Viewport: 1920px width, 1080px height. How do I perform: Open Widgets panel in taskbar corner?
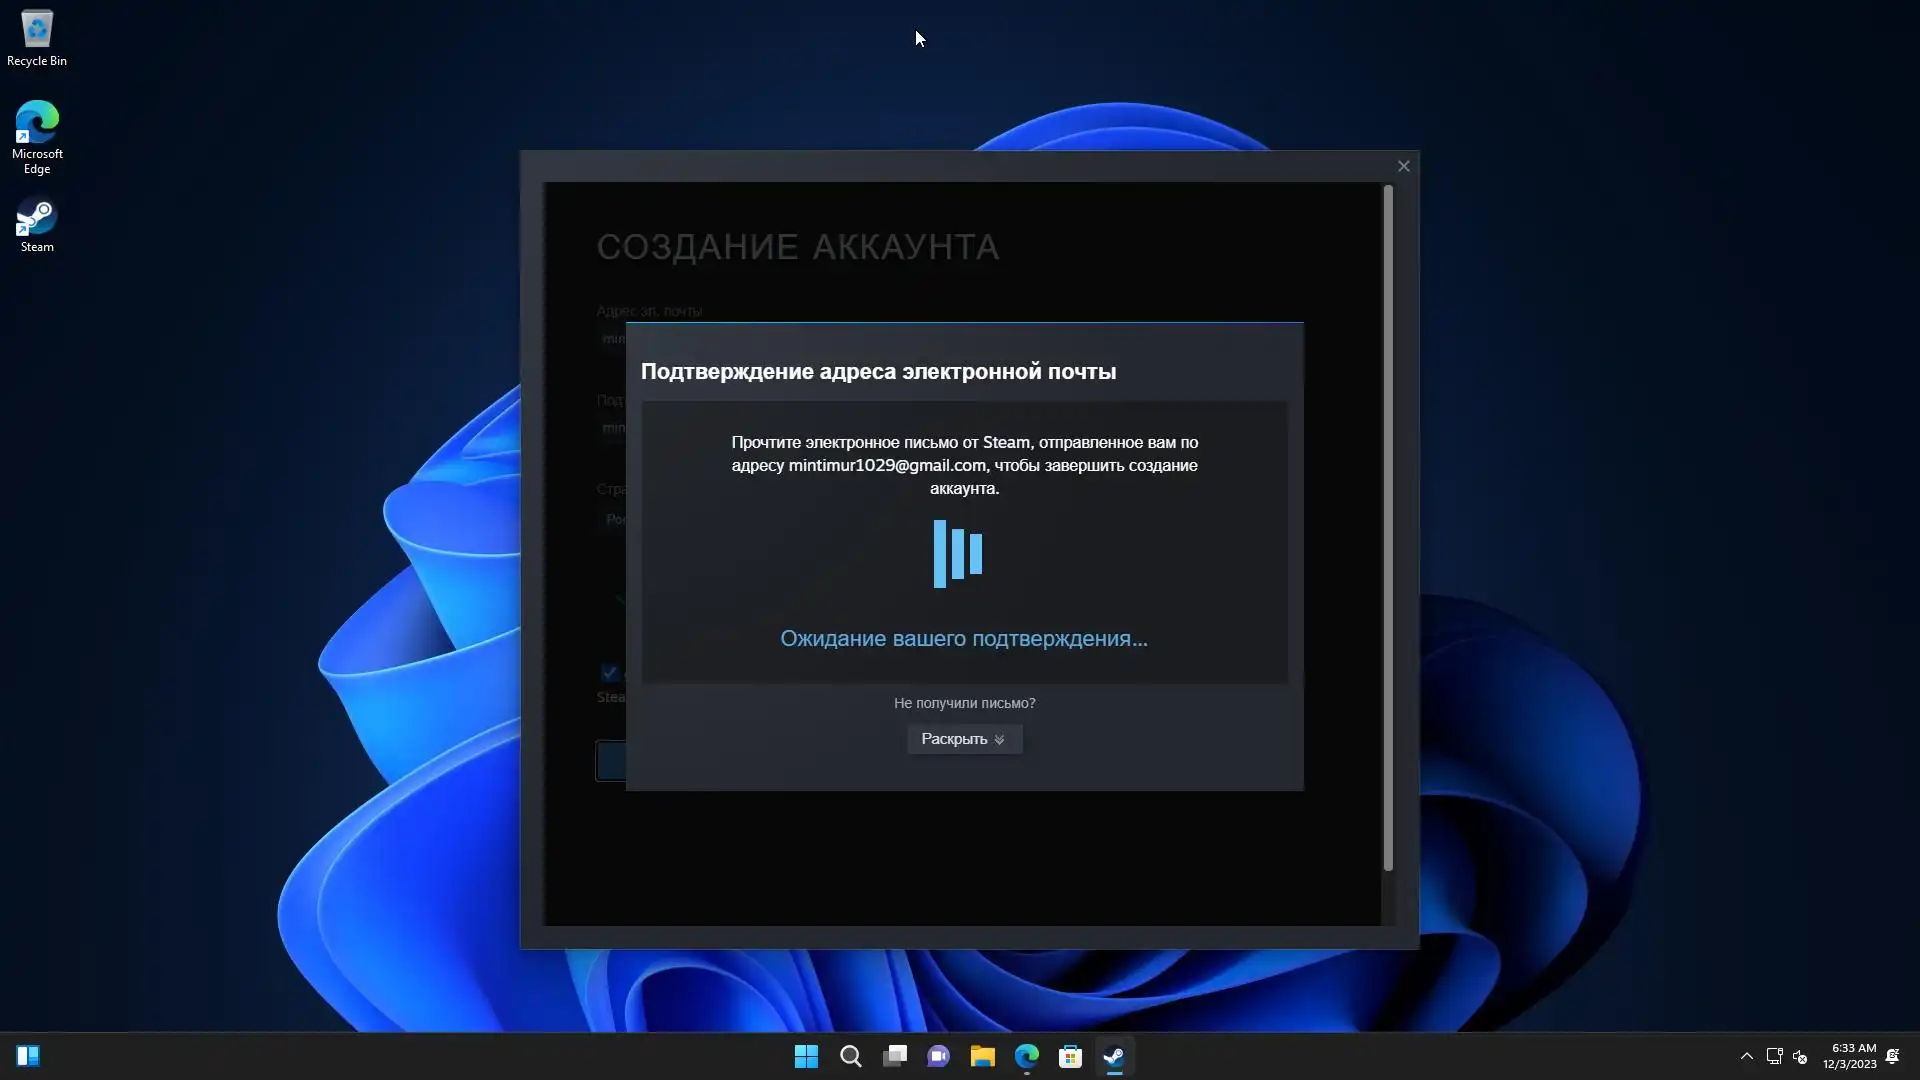pos(28,1056)
